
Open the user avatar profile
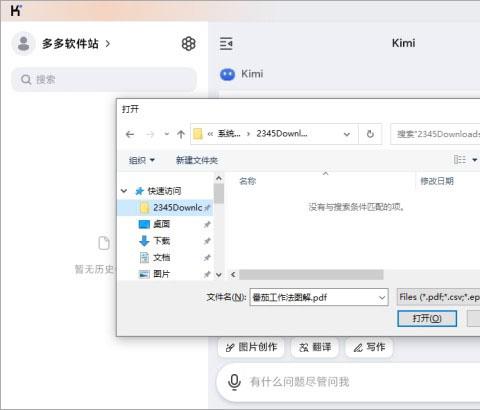(x=23, y=43)
